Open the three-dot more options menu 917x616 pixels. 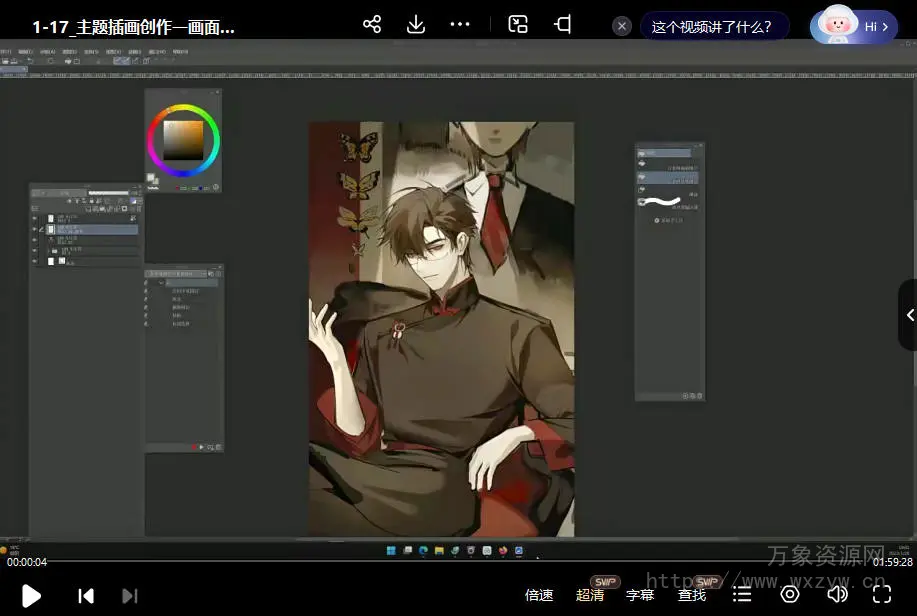[x=460, y=25]
